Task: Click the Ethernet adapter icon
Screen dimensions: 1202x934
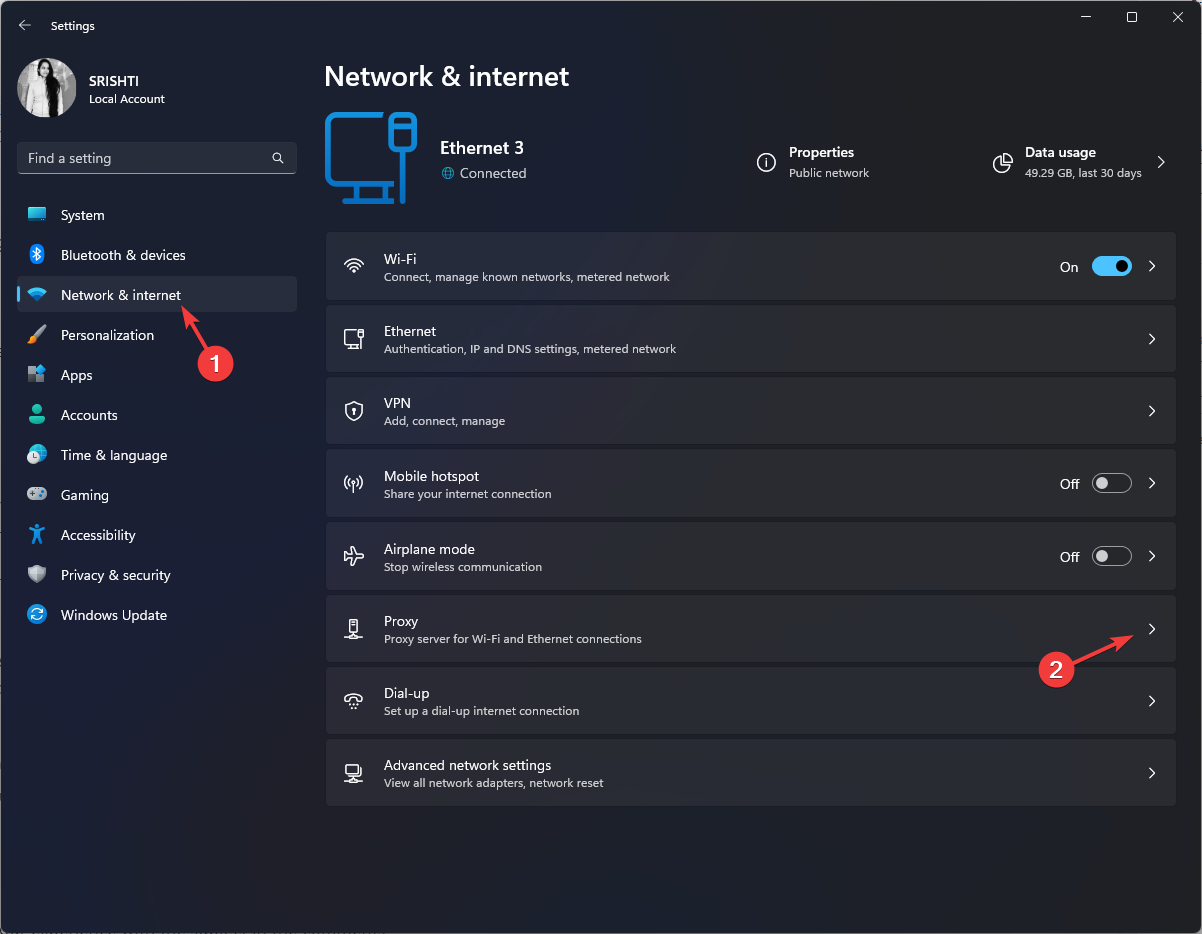Action: (x=353, y=338)
